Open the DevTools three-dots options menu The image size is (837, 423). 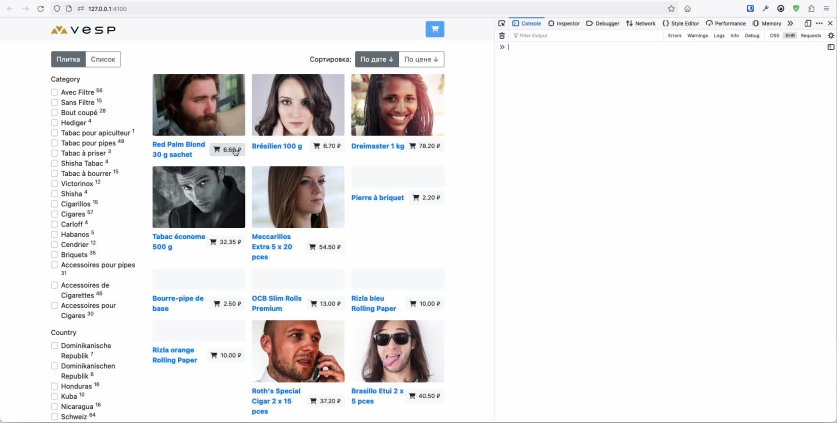click(819, 24)
